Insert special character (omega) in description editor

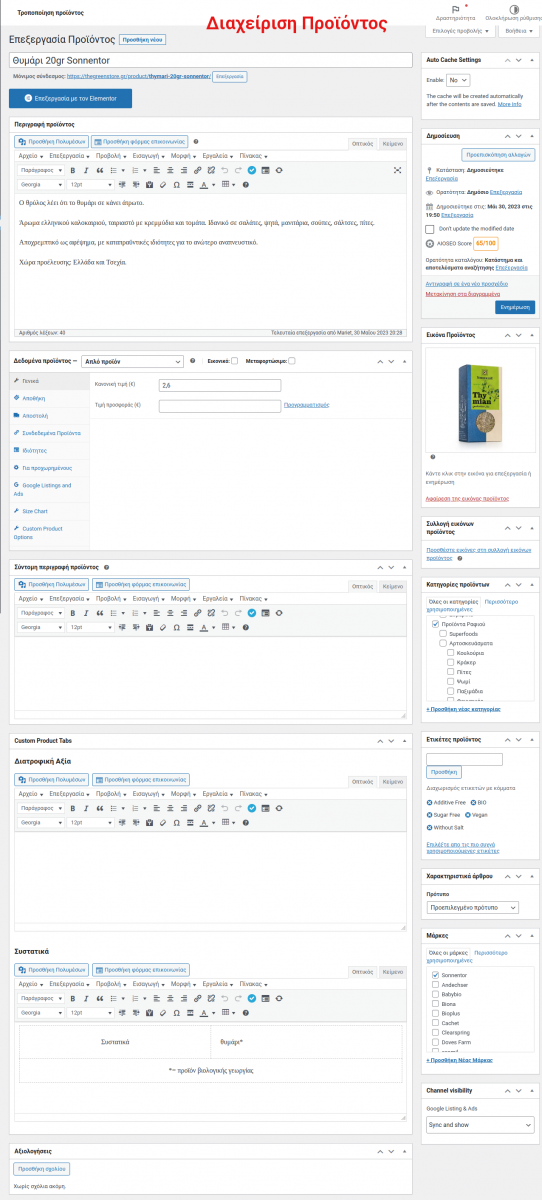pos(176,184)
